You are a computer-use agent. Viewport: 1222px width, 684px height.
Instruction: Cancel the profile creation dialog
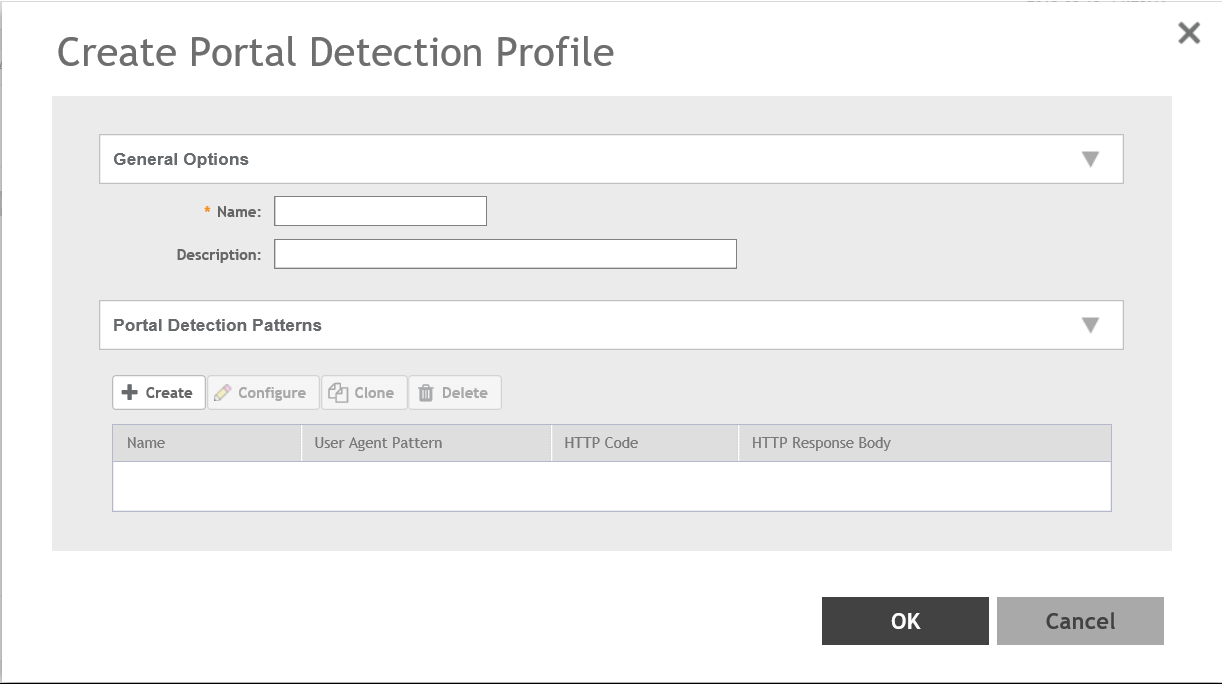[1080, 621]
